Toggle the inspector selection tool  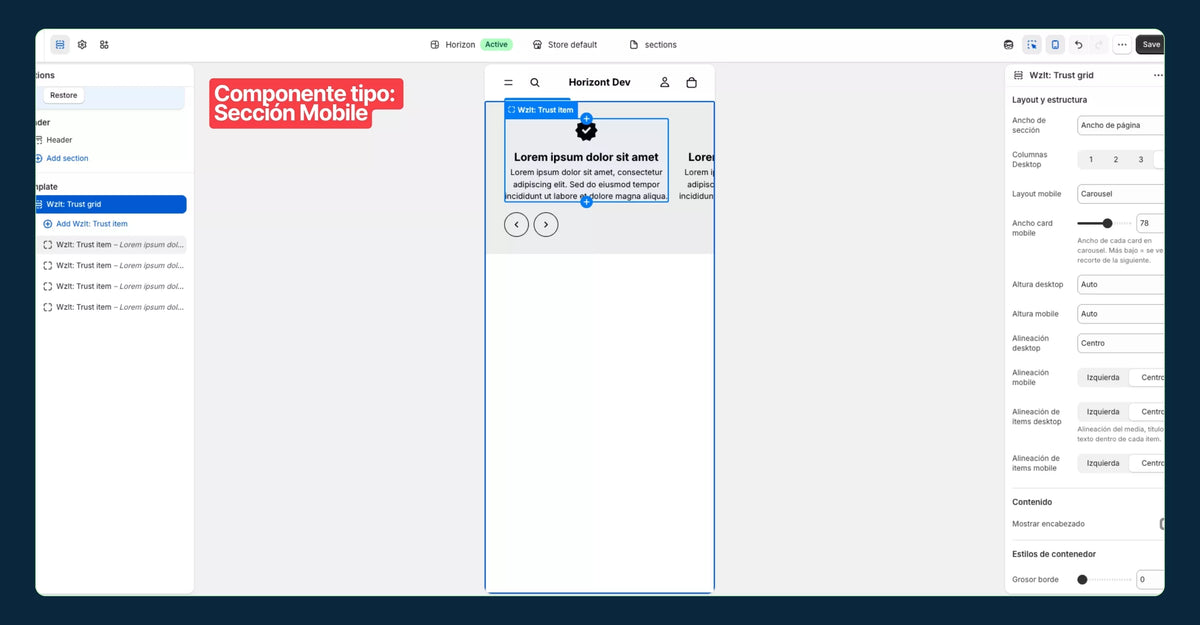tap(1032, 45)
